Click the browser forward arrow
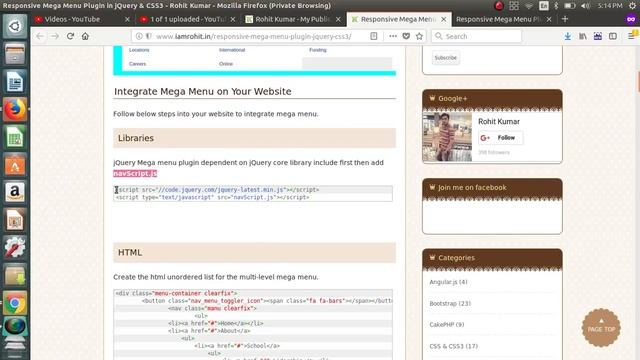Image resolution: width=640 pixels, height=360 pixels. point(55,36)
